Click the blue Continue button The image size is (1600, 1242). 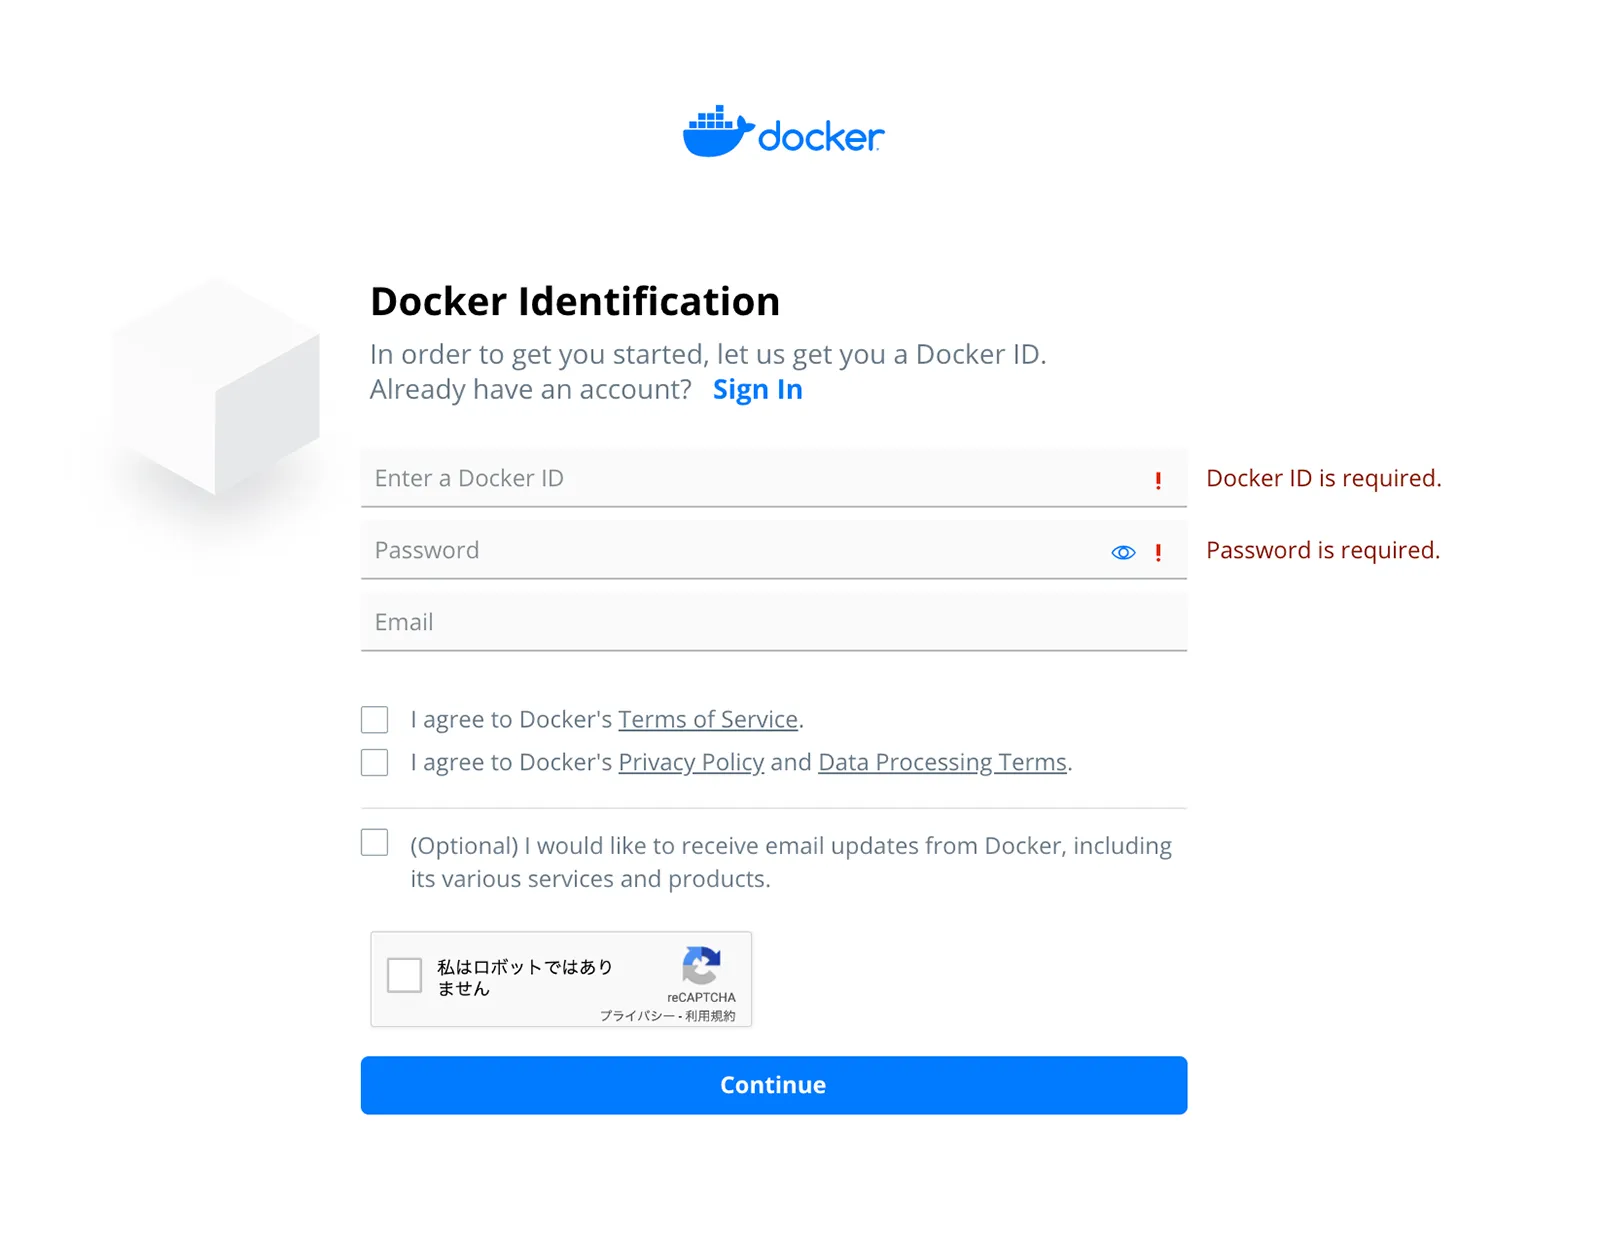point(774,1085)
